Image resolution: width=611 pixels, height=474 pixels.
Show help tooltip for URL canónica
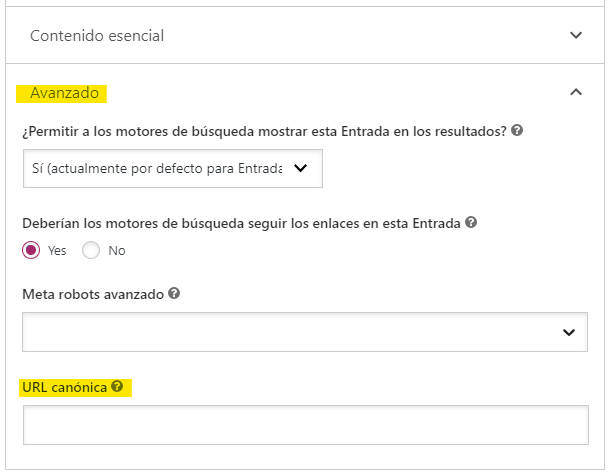click(x=117, y=386)
